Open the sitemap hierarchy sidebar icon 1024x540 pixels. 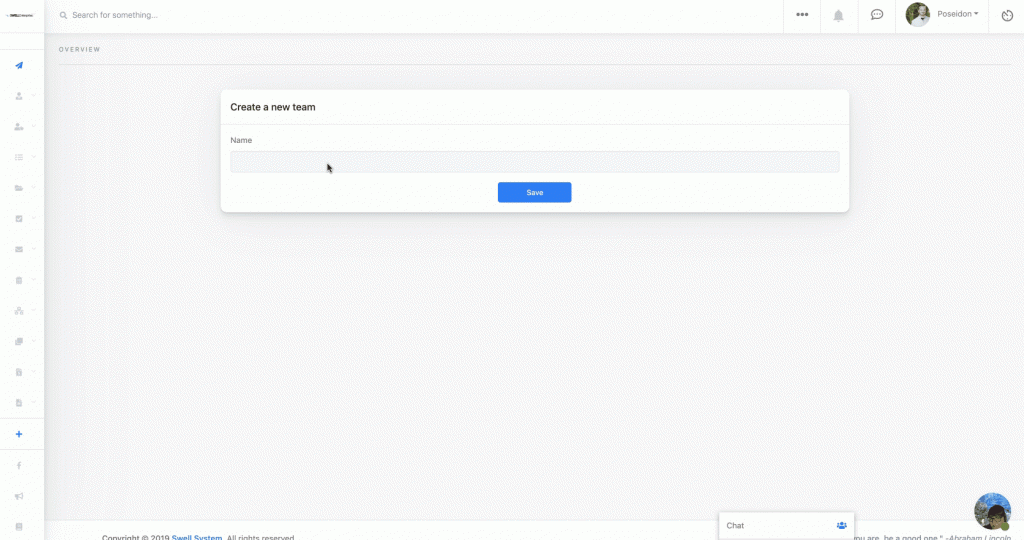click(x=19, y=311)
